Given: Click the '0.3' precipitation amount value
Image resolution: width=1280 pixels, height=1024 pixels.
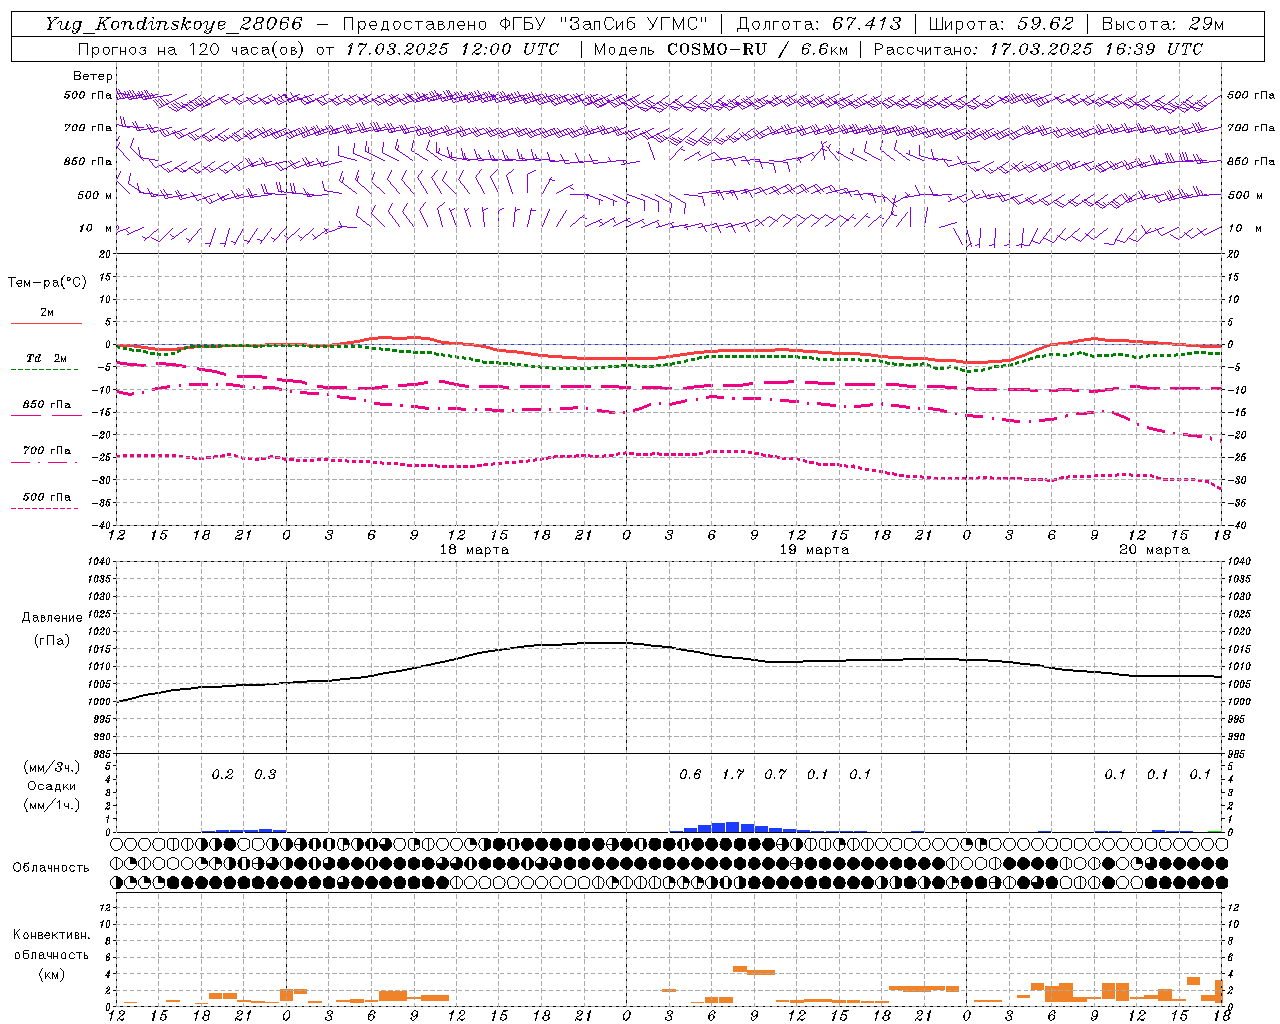Looking at the screenshot, I should (265, 774).
